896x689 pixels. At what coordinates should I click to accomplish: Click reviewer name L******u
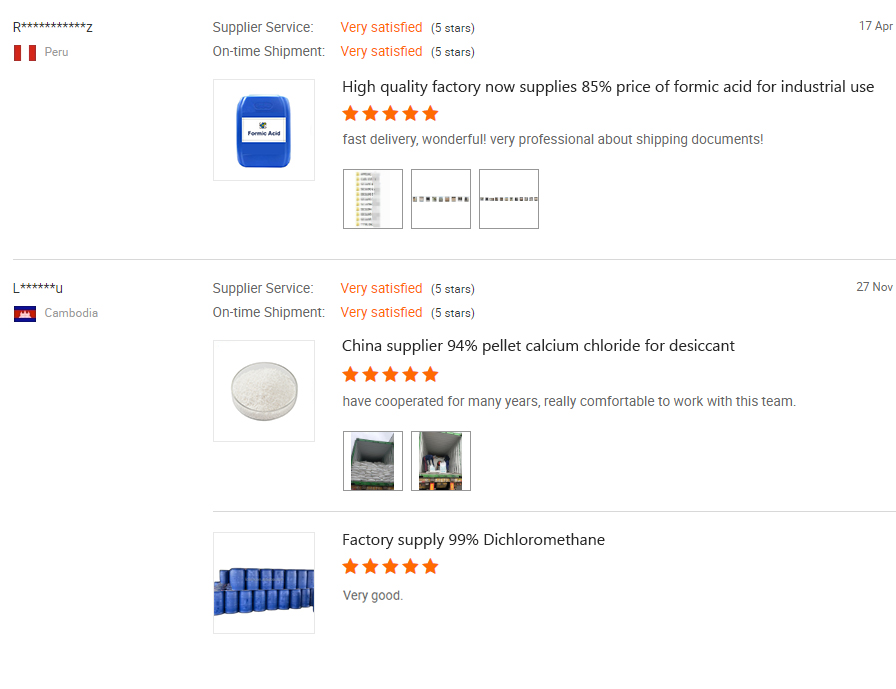[x=38, y=288]
